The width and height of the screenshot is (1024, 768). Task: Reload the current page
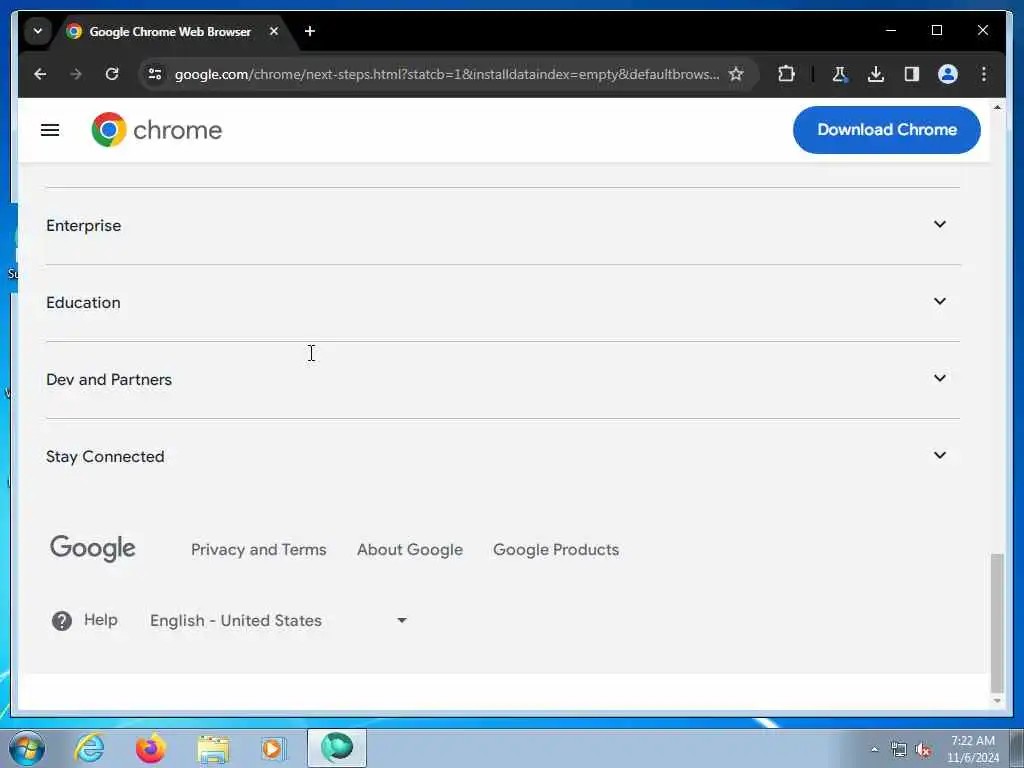point(112,74)
